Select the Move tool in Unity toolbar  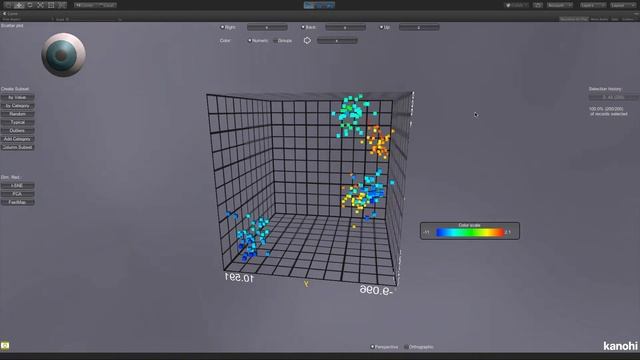point(19,5)
